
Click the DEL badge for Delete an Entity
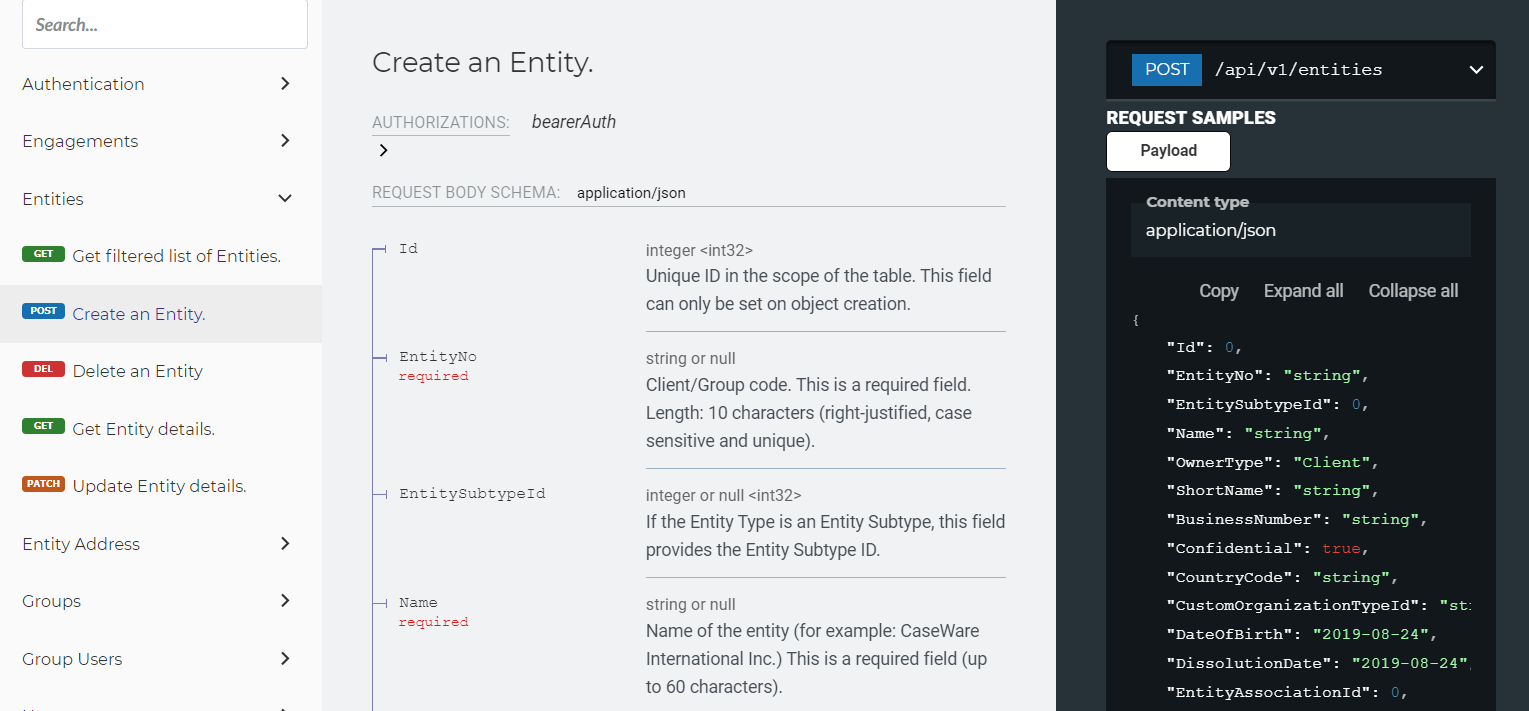tap(43, 370)
